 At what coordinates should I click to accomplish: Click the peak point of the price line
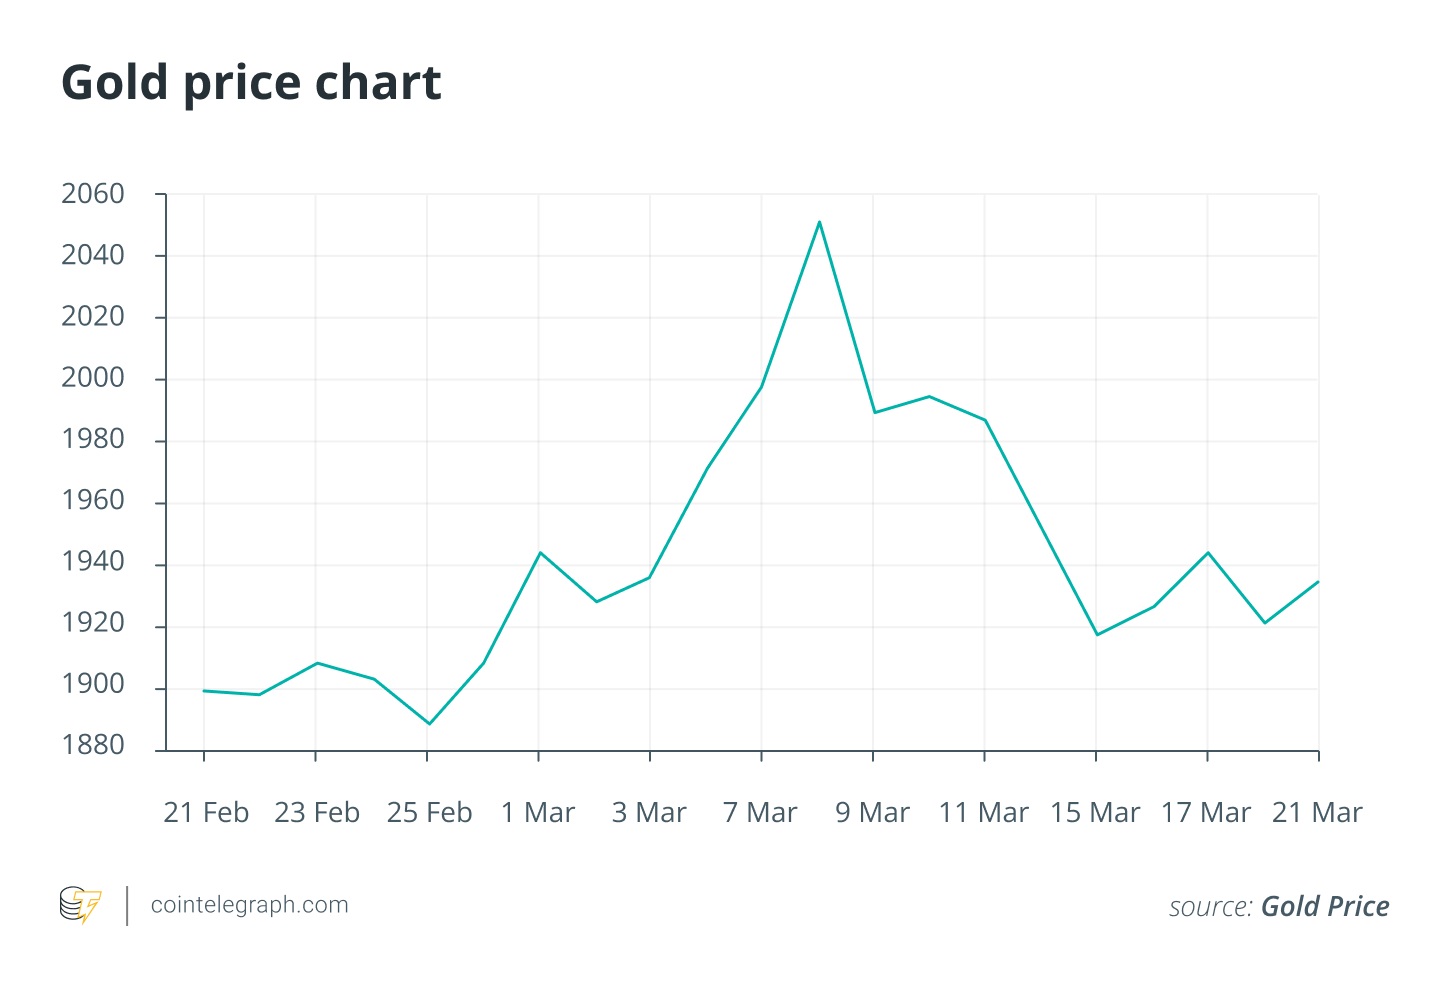pyautogui.click(x=819, y=222)
